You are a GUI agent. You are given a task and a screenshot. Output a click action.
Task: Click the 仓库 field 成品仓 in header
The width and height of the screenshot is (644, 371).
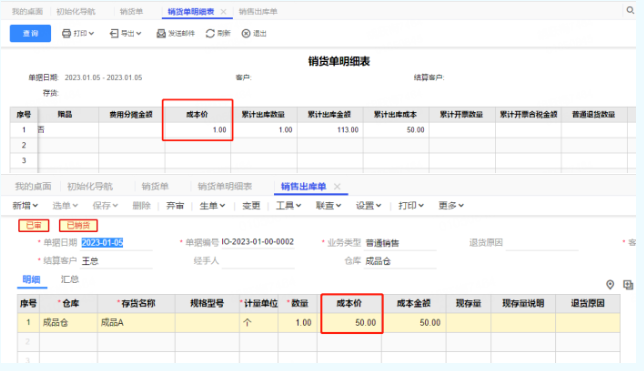(400, 261)
